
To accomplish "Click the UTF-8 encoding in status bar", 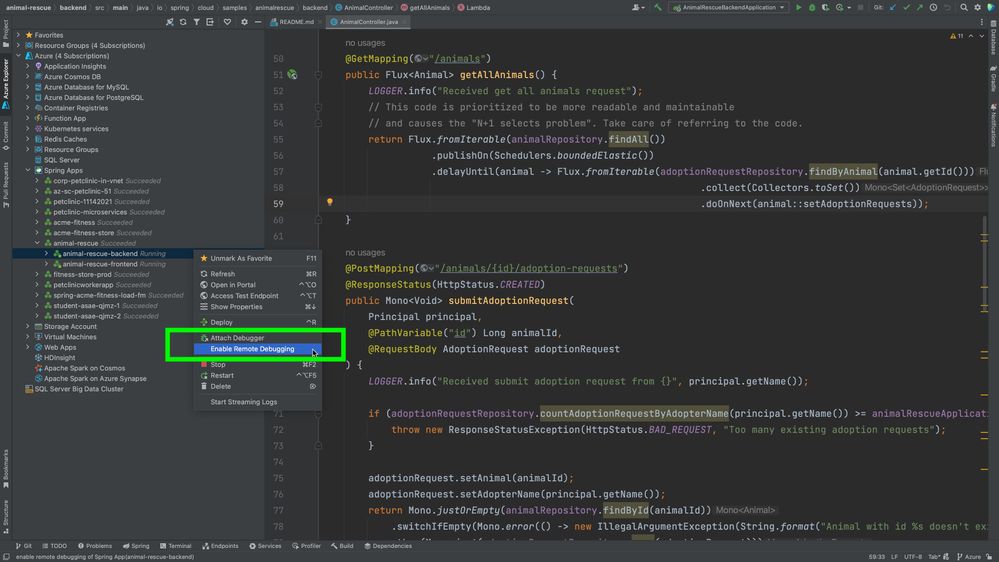I will click(913, 557).
